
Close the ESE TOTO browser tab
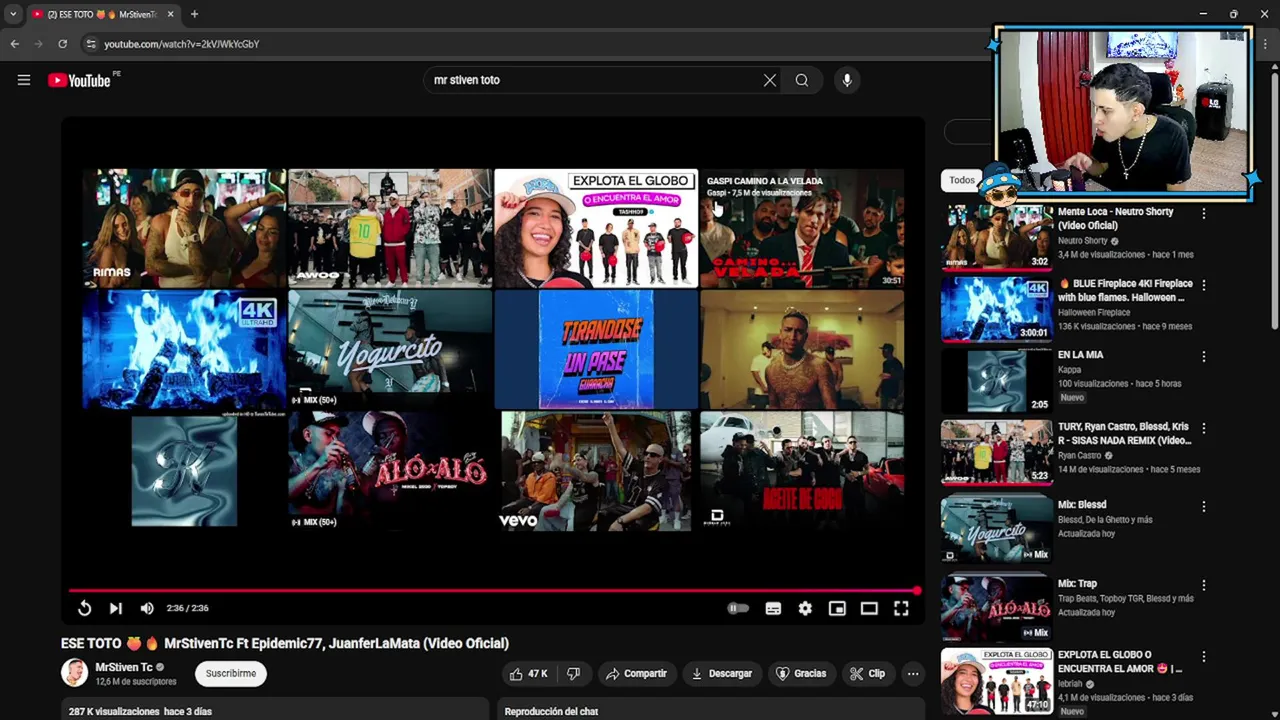coord(170,14)
